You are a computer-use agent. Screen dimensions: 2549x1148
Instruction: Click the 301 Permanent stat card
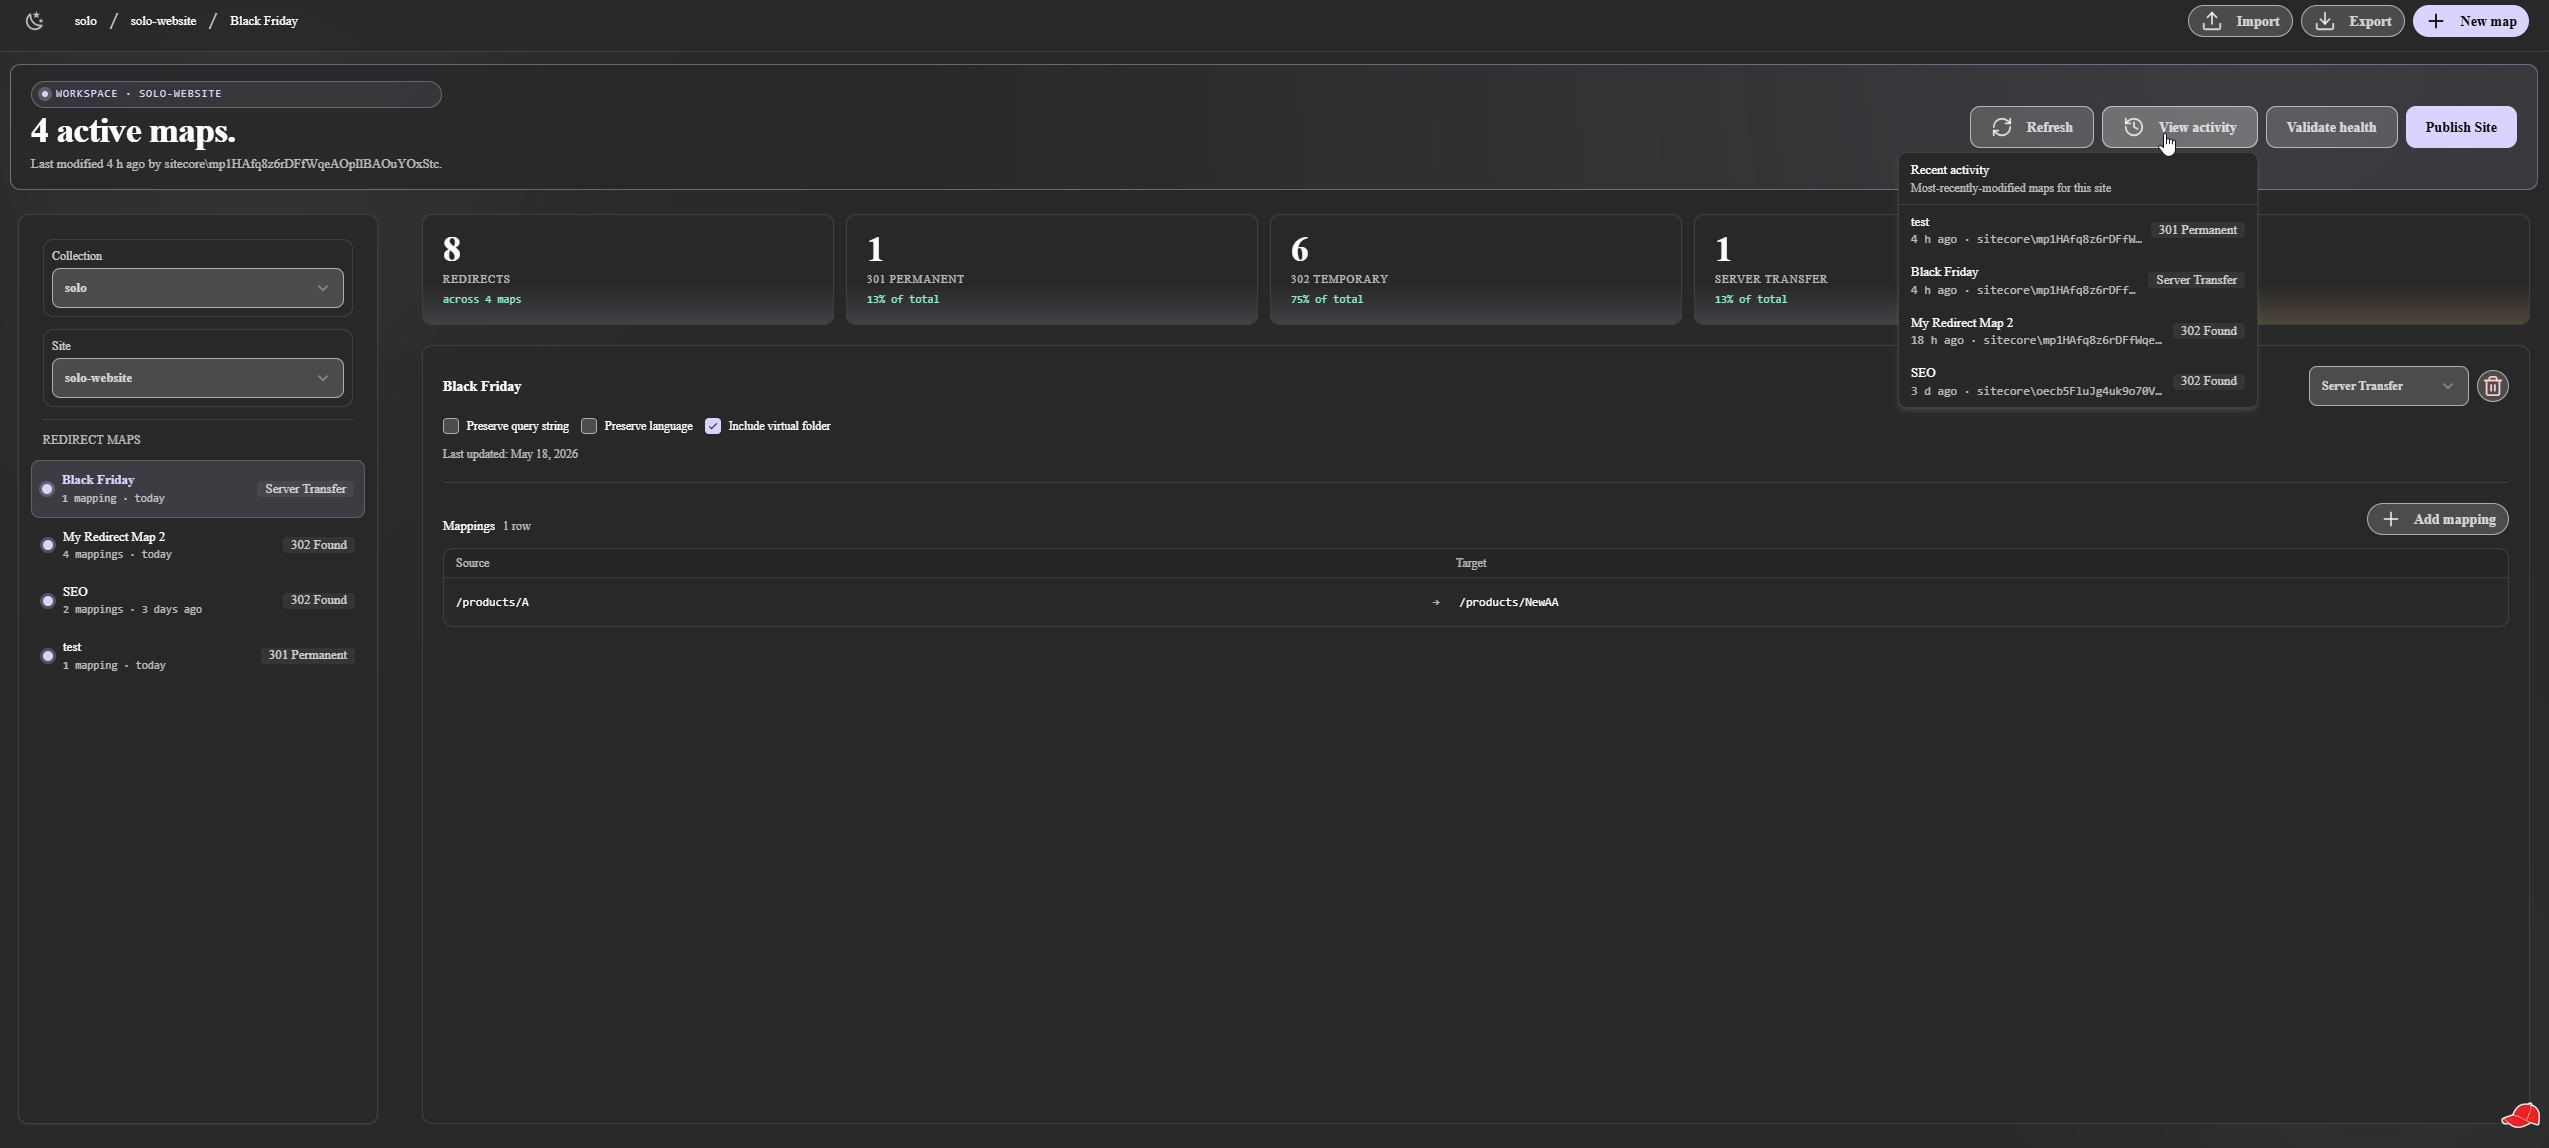pyautogui.click(x=1052, y=270)
